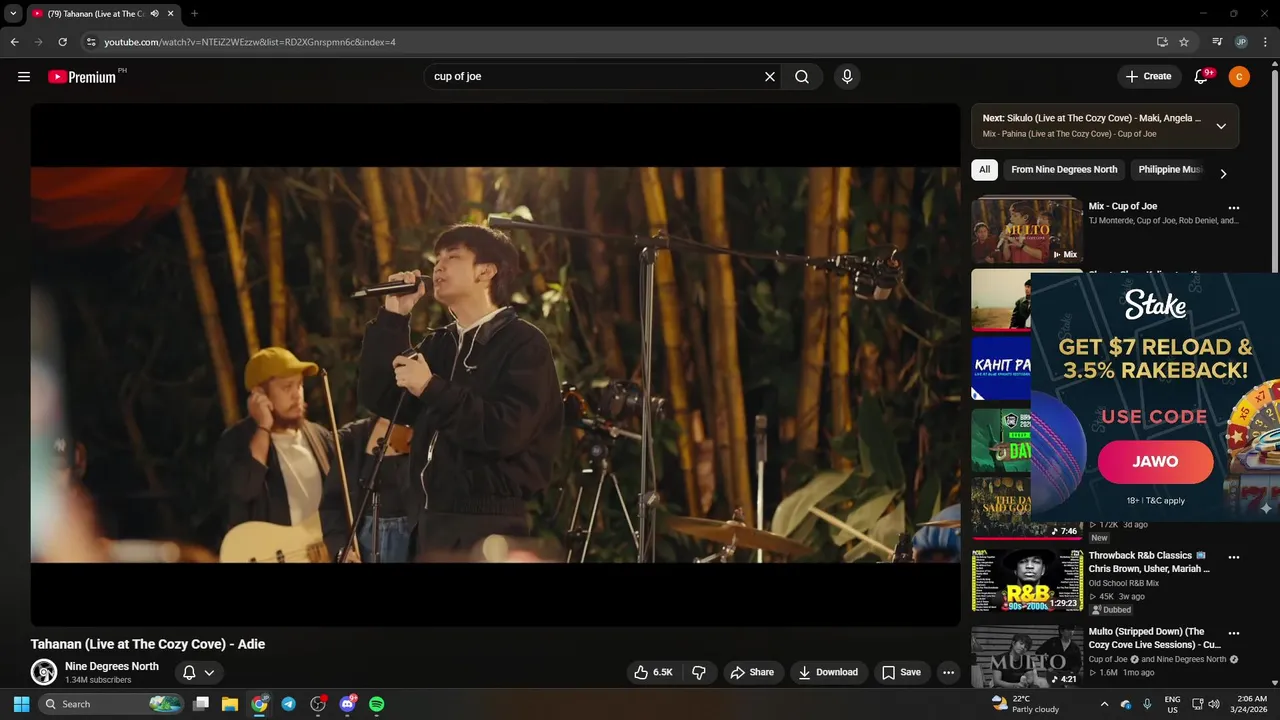Save video to playlist

(901, 672)
